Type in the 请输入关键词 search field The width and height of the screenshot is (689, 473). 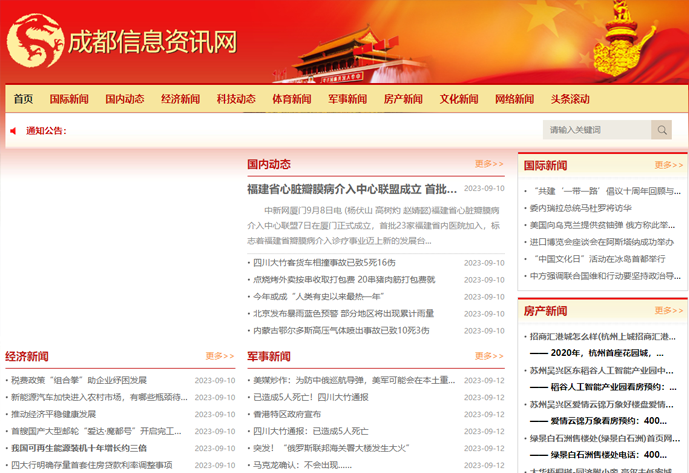coord(597,130)
